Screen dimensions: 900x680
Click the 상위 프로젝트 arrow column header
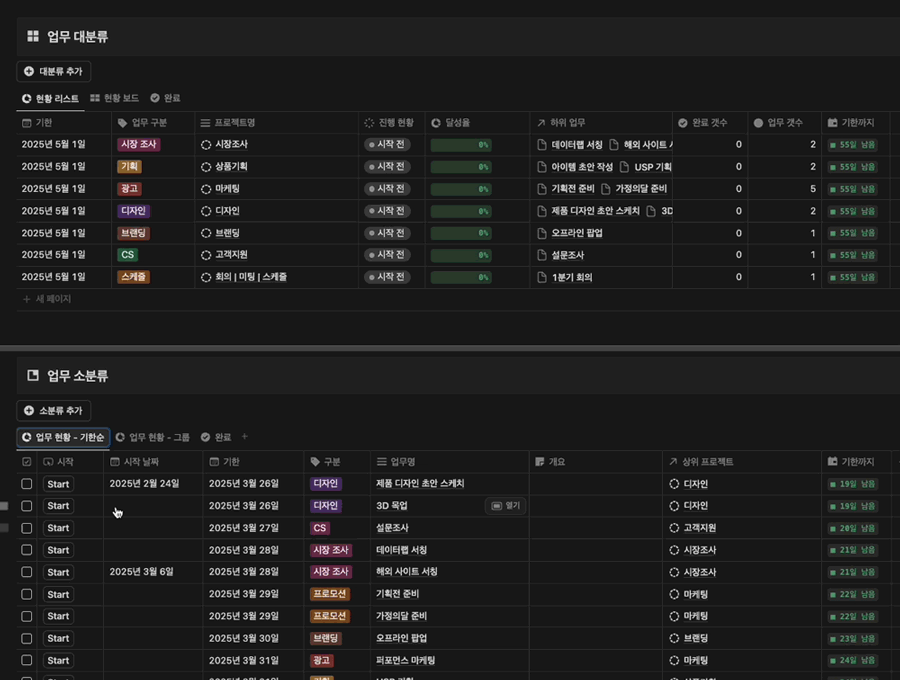tap(708, 462)
